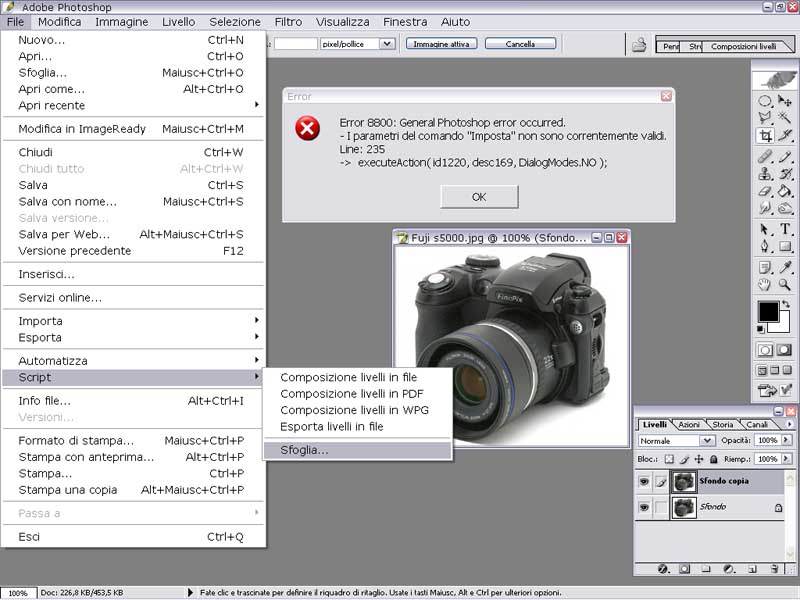Select the Rectangle shape tool

[785, 247]
